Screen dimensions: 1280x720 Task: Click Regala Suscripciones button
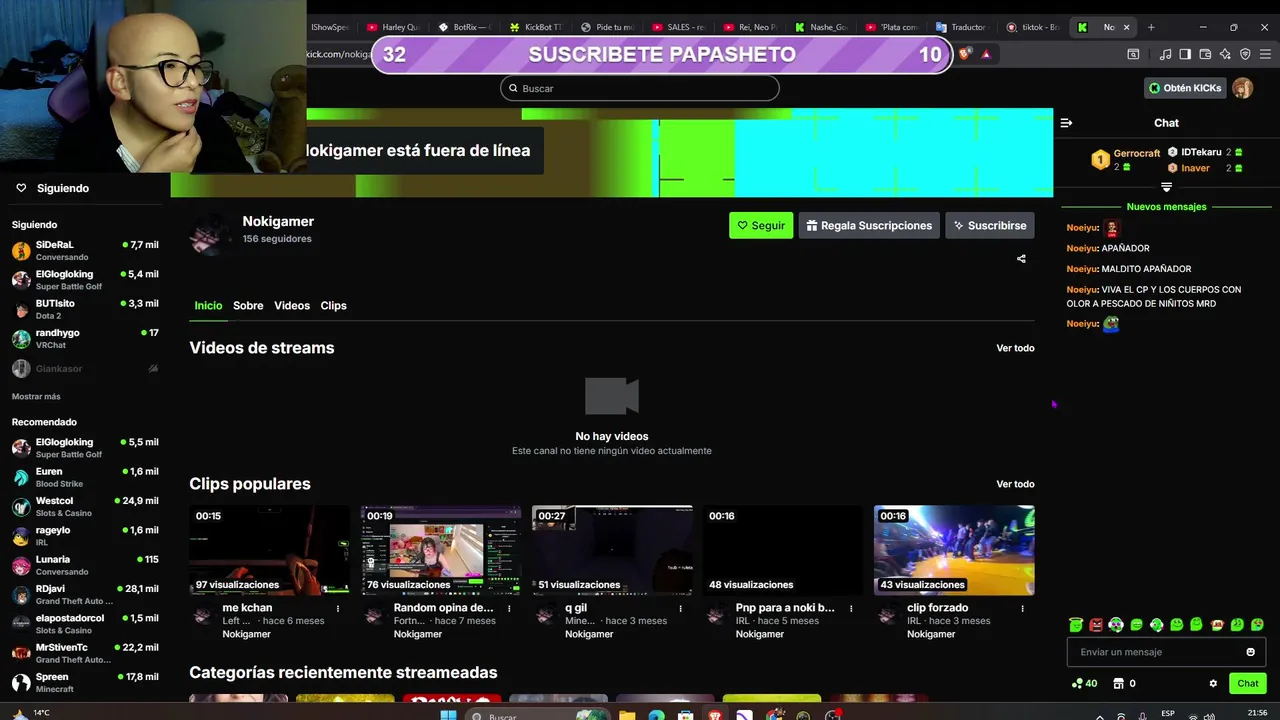click(869, 226)
